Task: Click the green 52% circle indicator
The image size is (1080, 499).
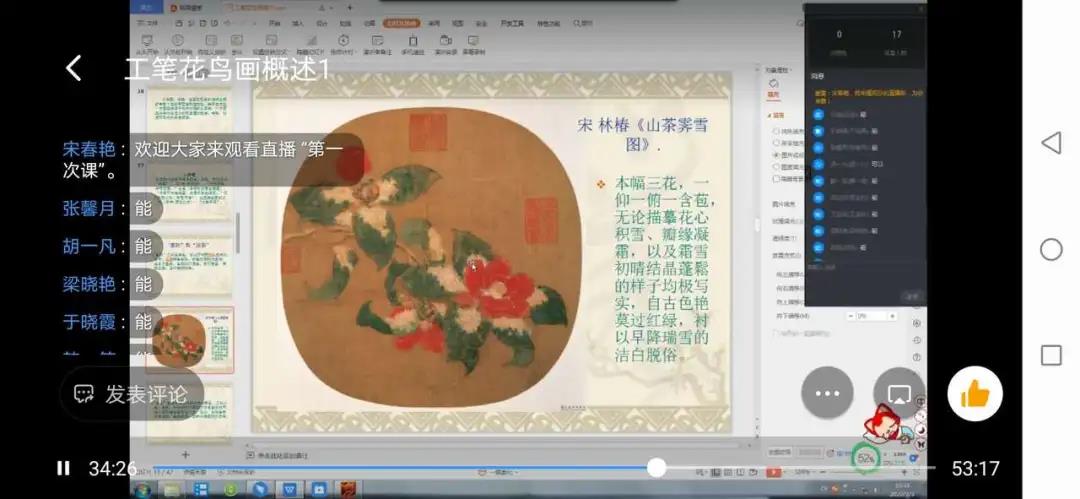Action: [866, 458]
